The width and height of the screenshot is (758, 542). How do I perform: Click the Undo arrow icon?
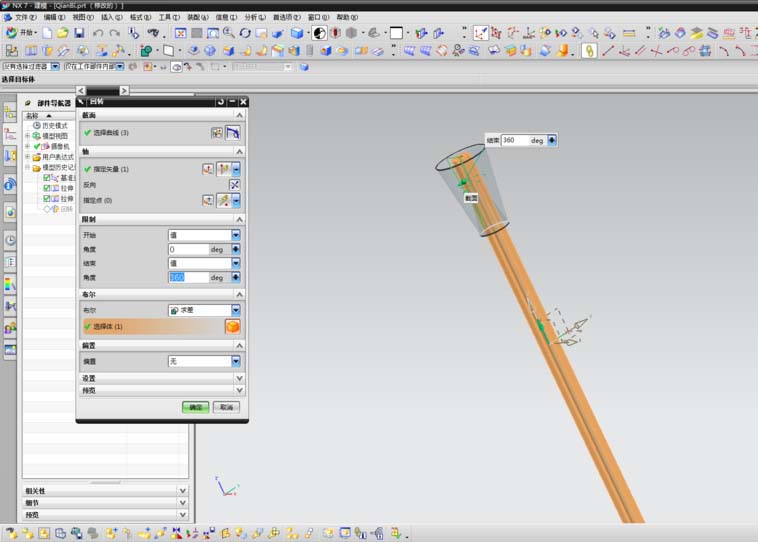tap(99, 33)
